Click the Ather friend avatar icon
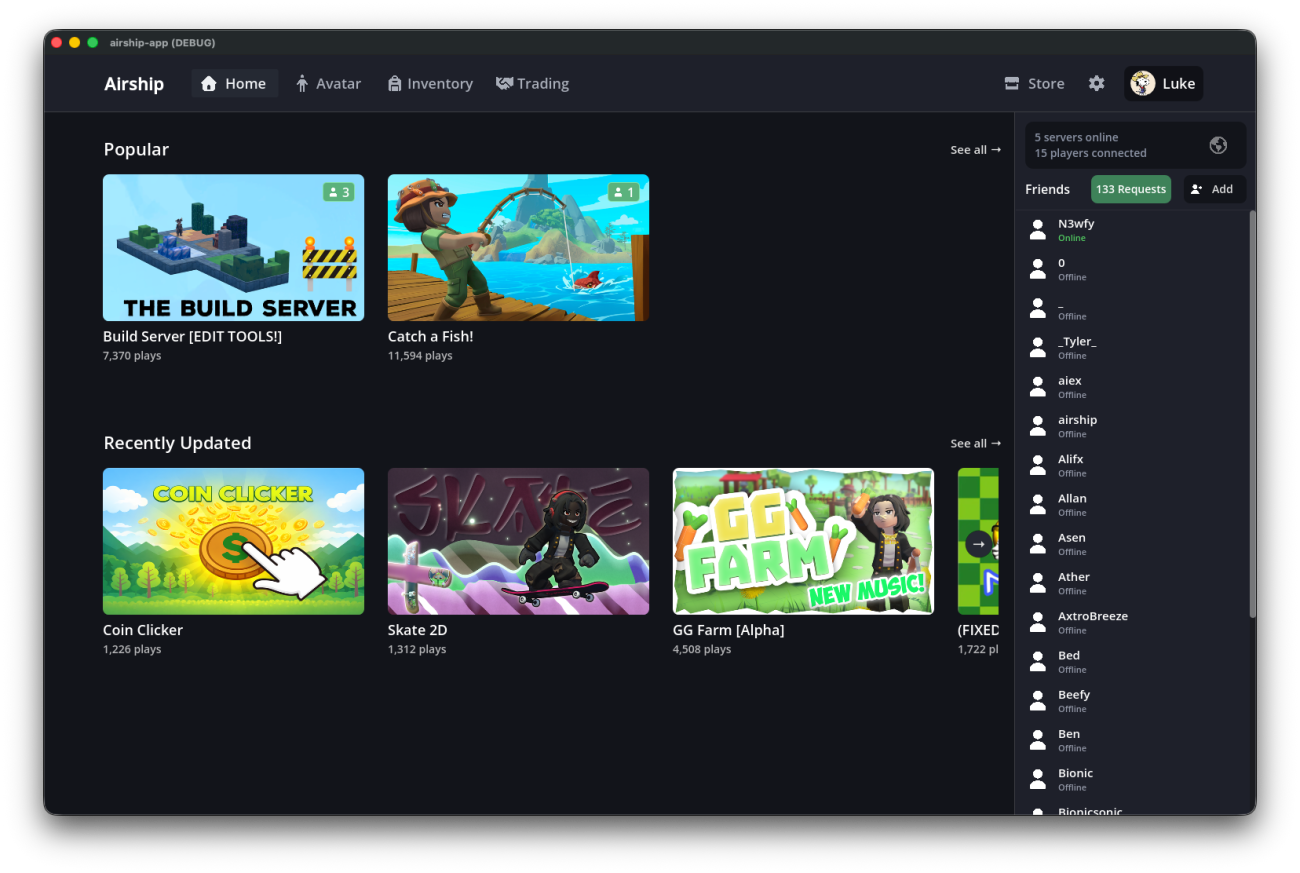1300x873 pixels. click(x=1038, y=583)
